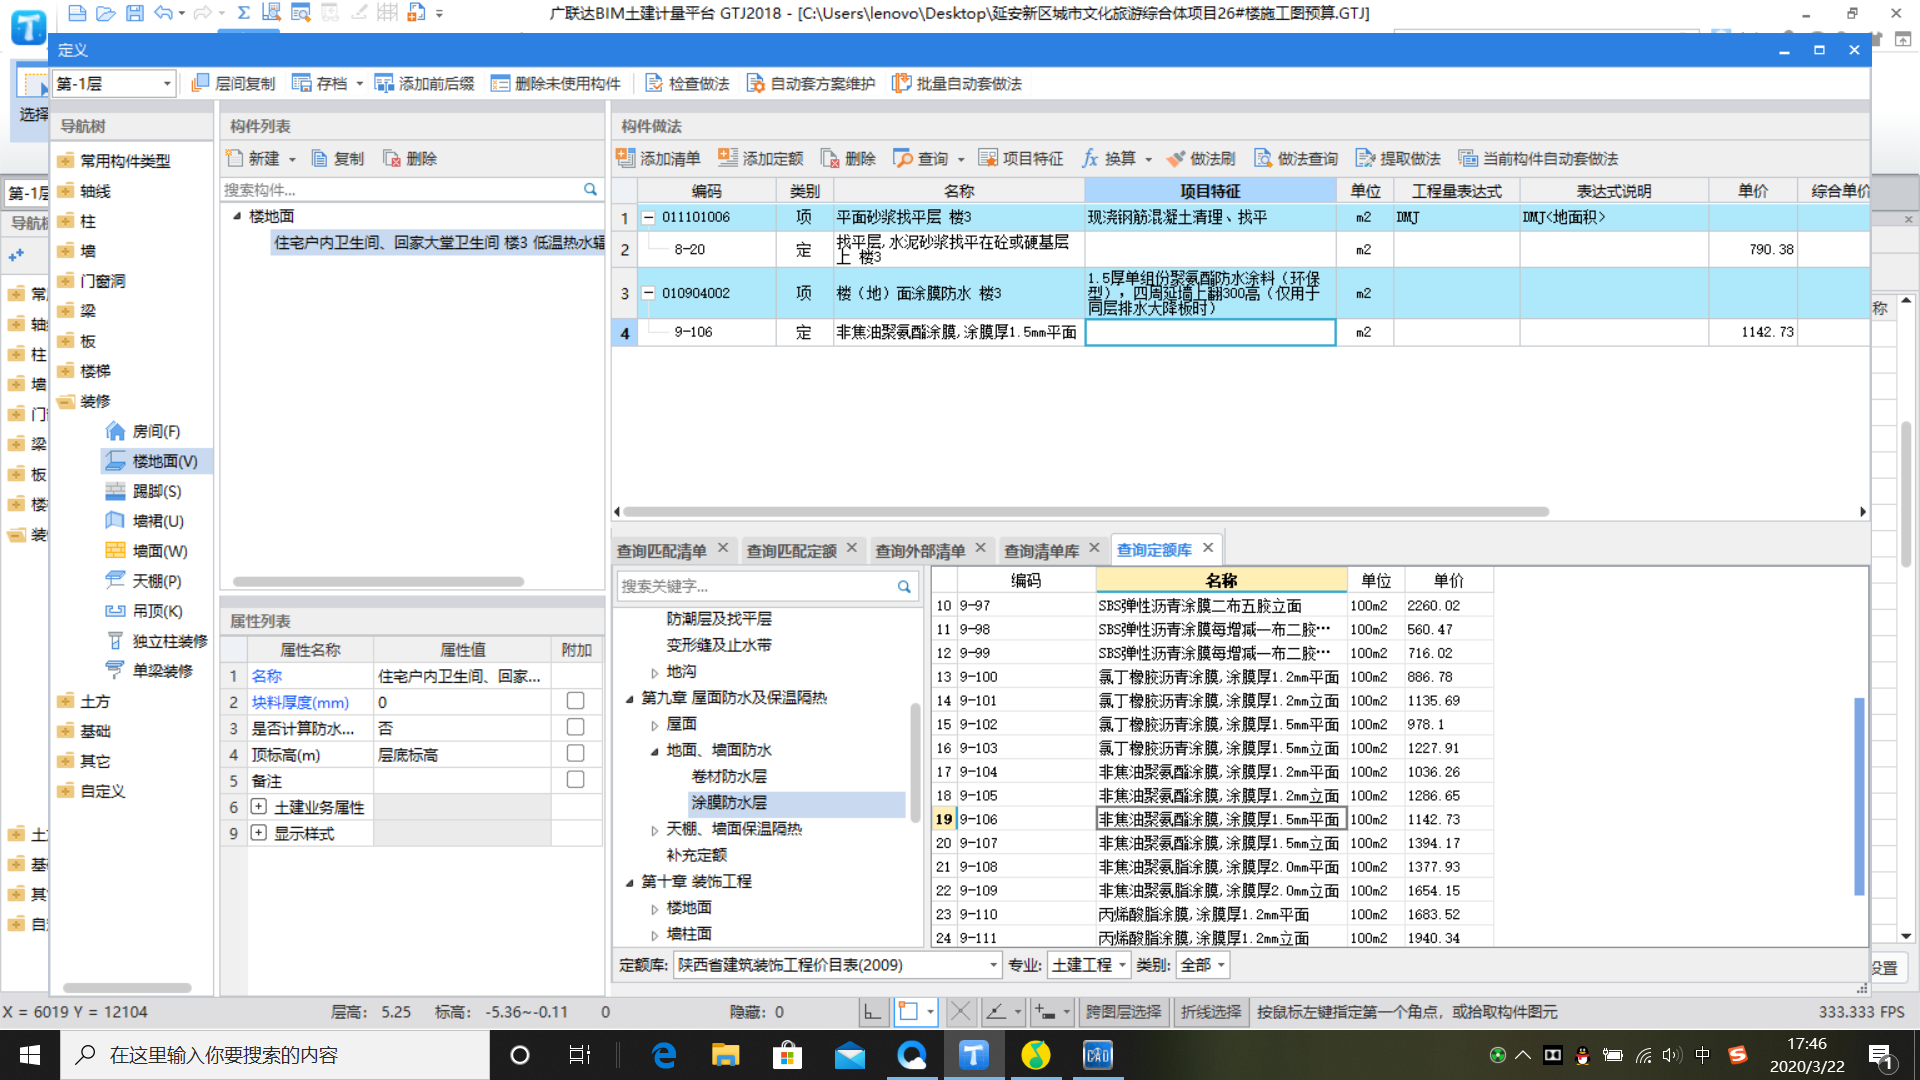The image size is (1920, 1080).
Task: Click the summation Σ icon in title toolbar
Action: pos(243,13)
